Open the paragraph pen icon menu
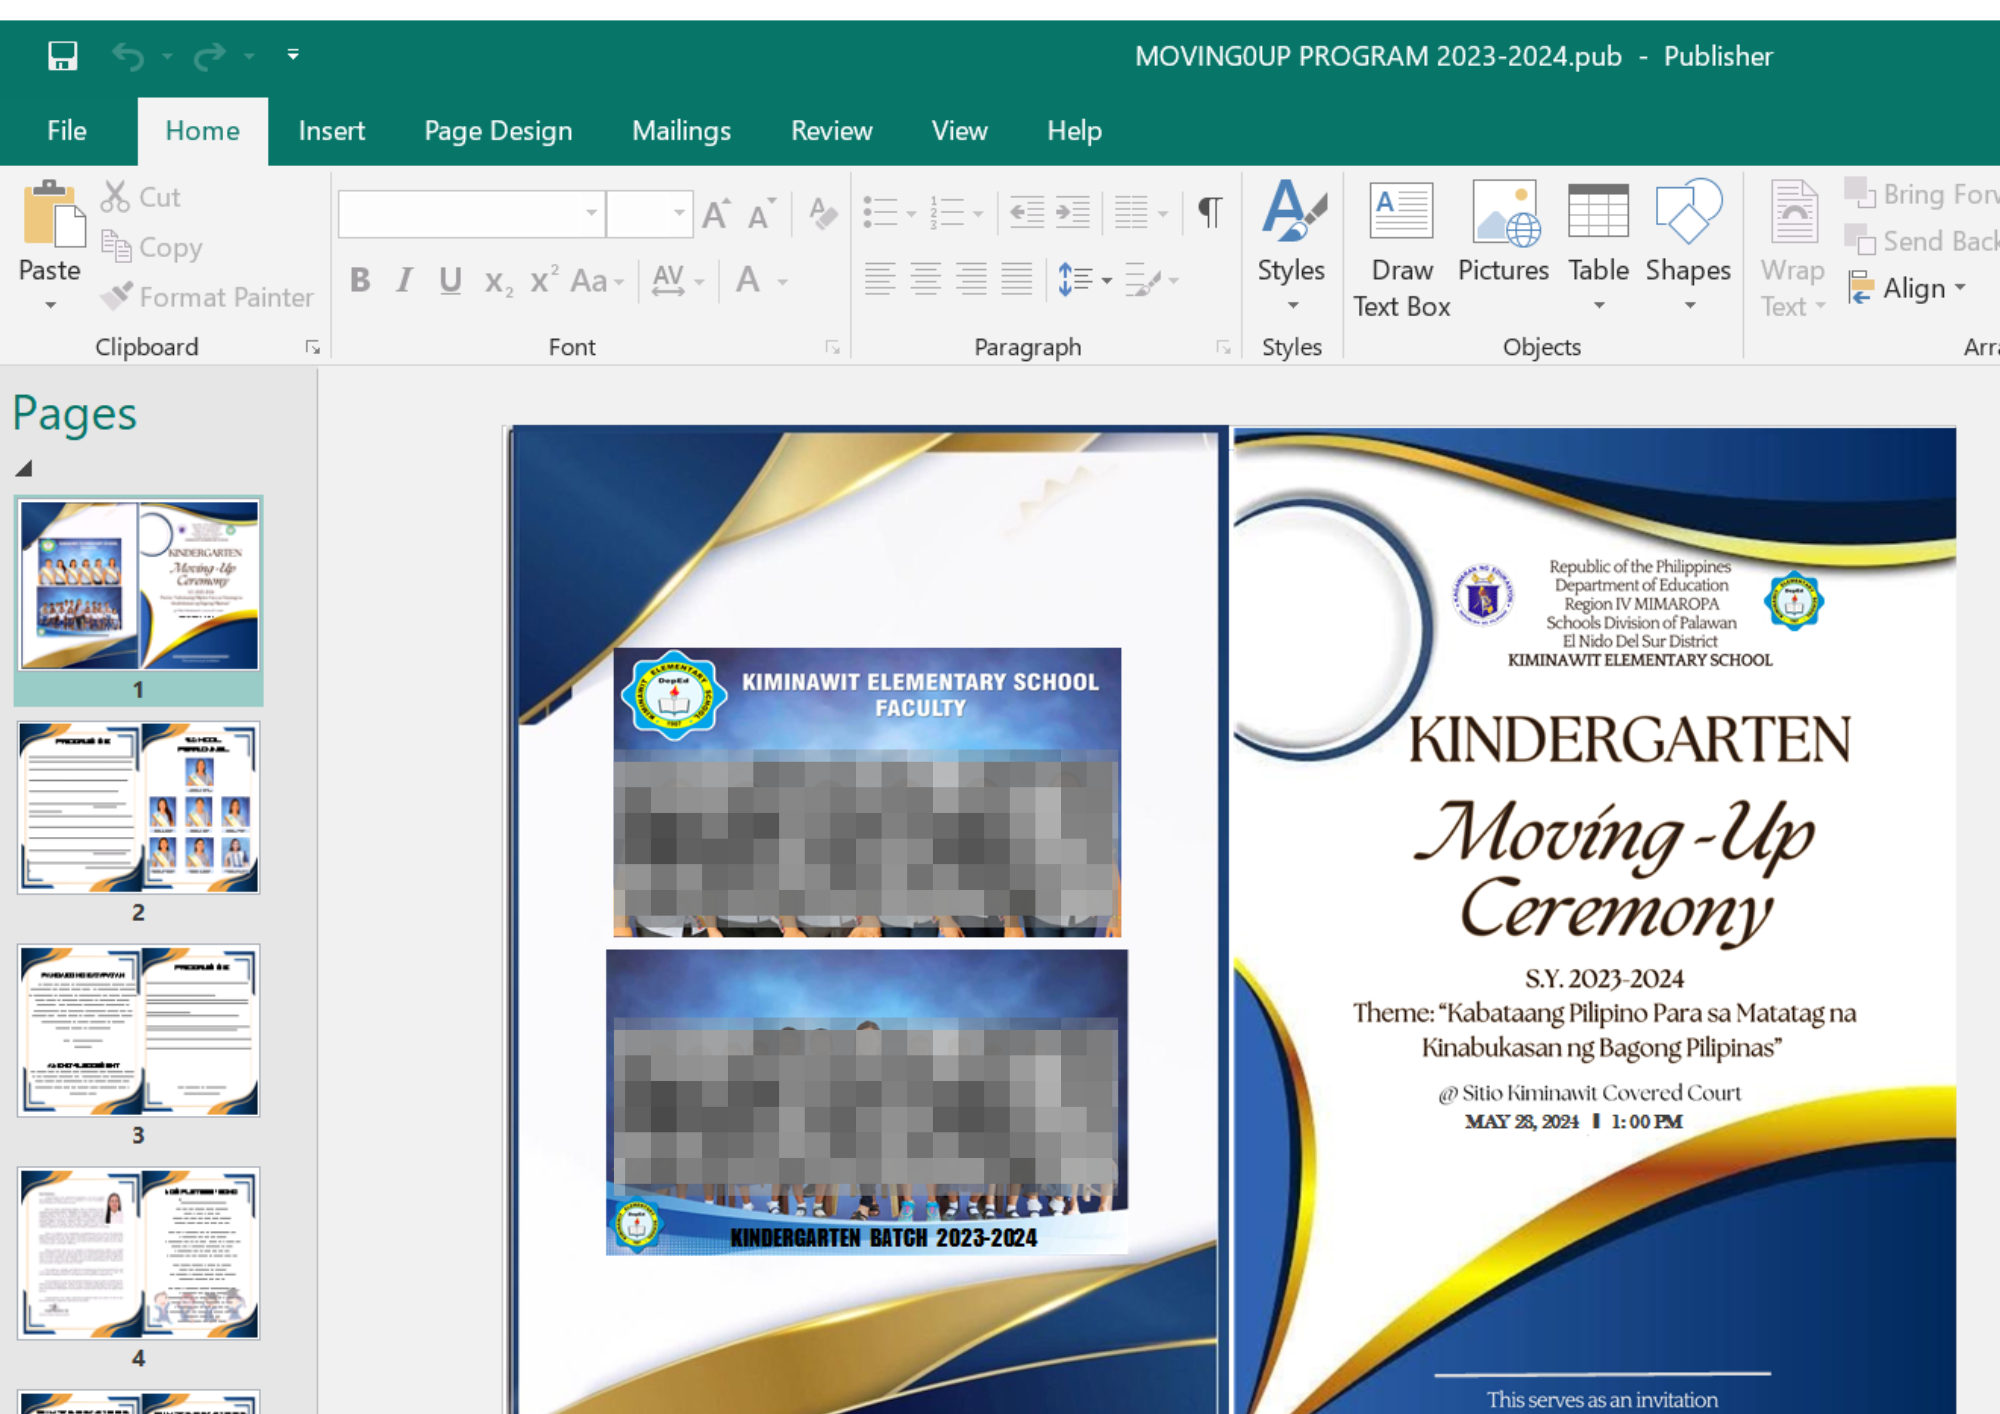This screenshot has width=2000, height=1414. tap(1151, 280)
